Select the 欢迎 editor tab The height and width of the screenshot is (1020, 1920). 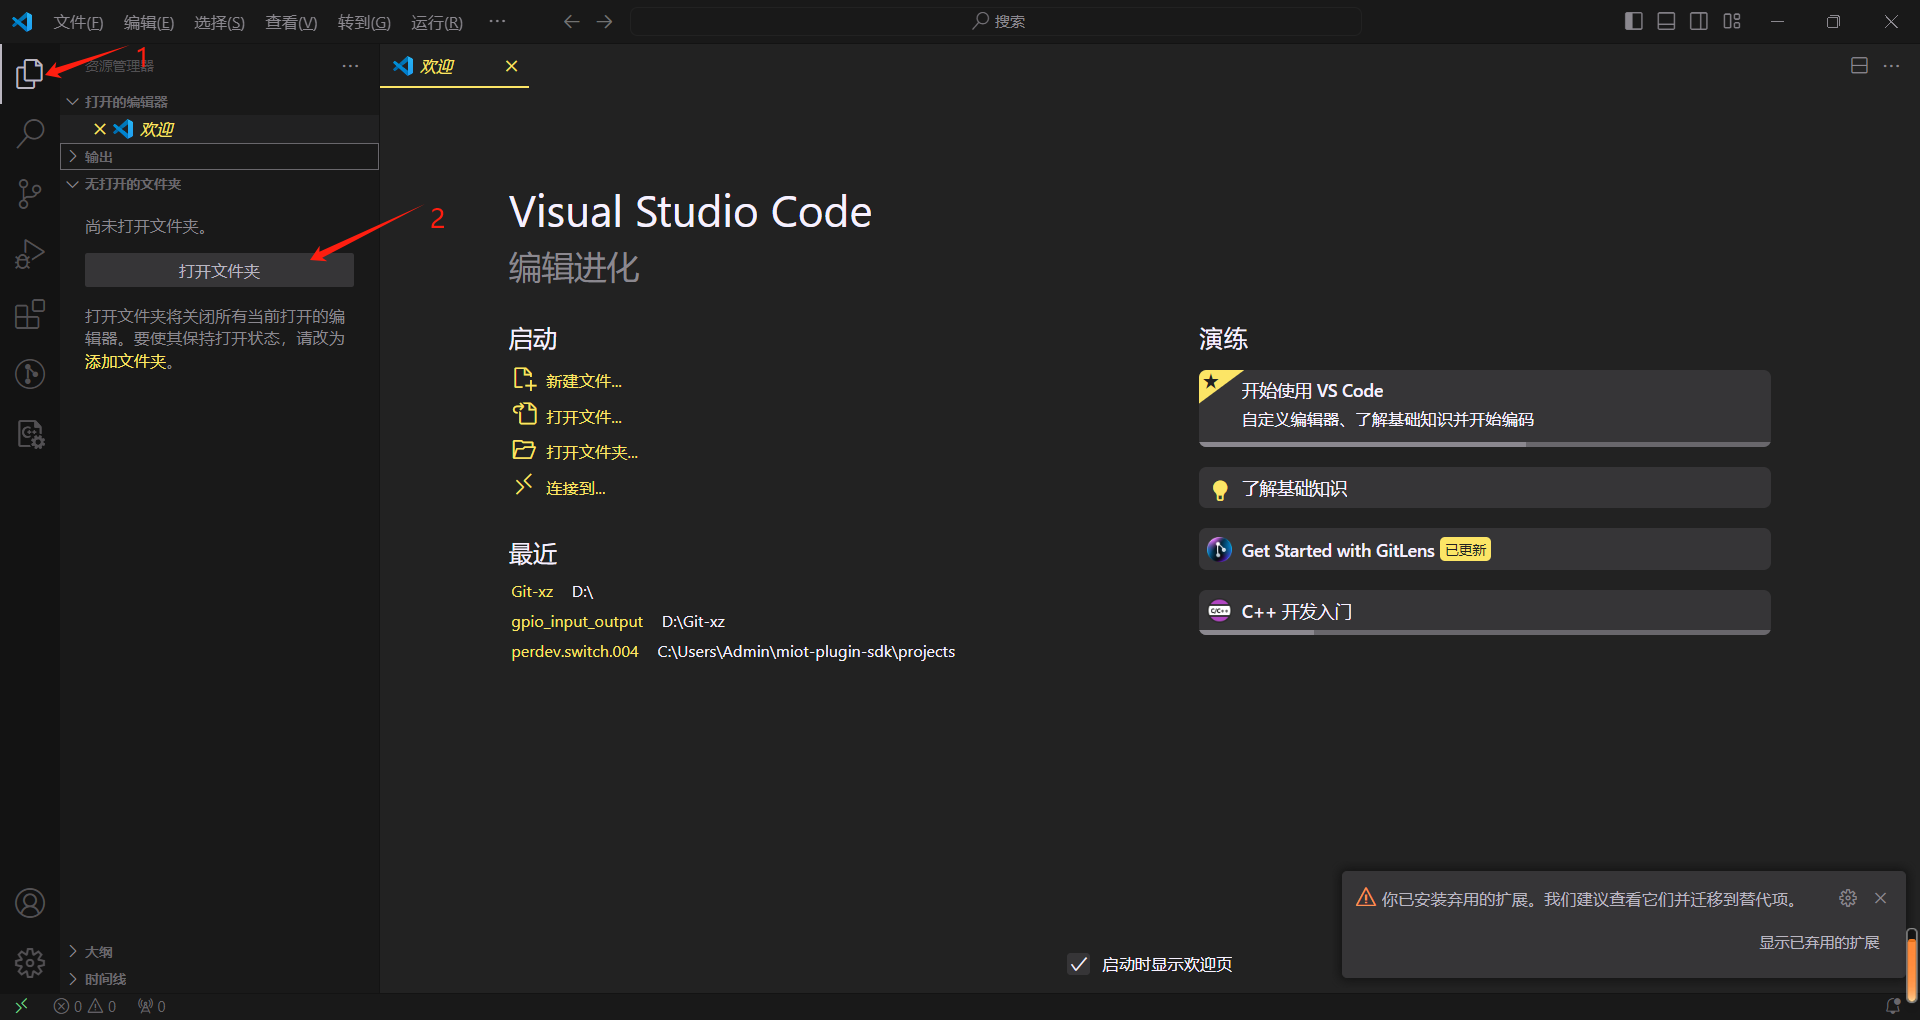(454, 66)
